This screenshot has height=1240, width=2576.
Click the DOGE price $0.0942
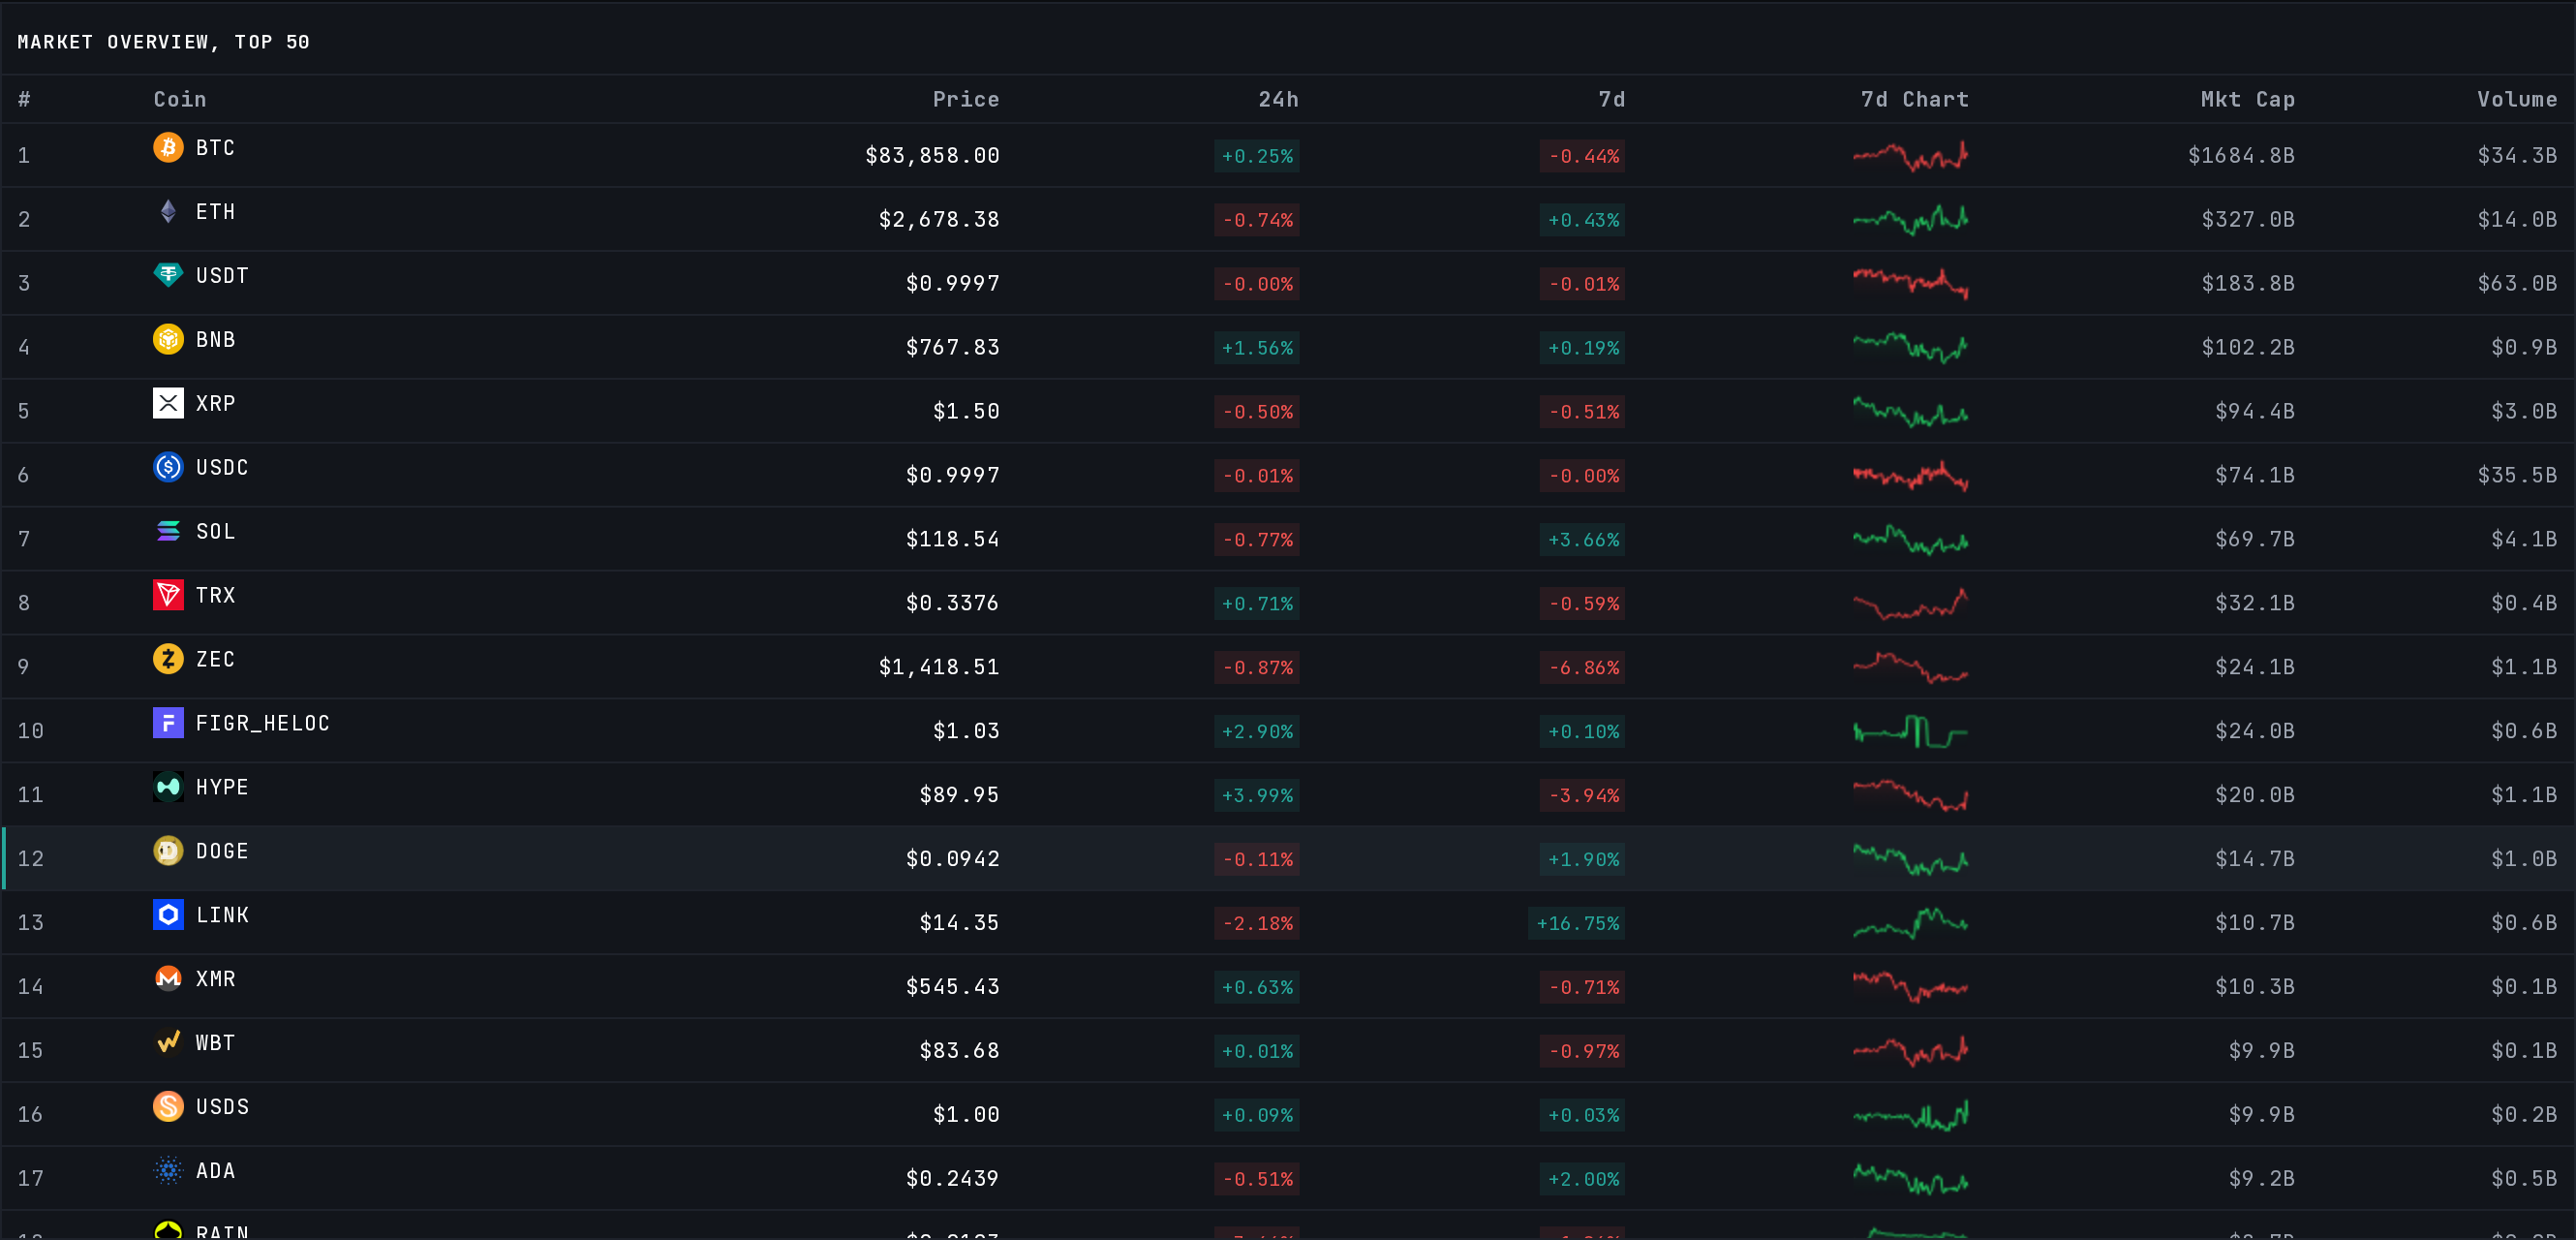[x=952, y=858]
